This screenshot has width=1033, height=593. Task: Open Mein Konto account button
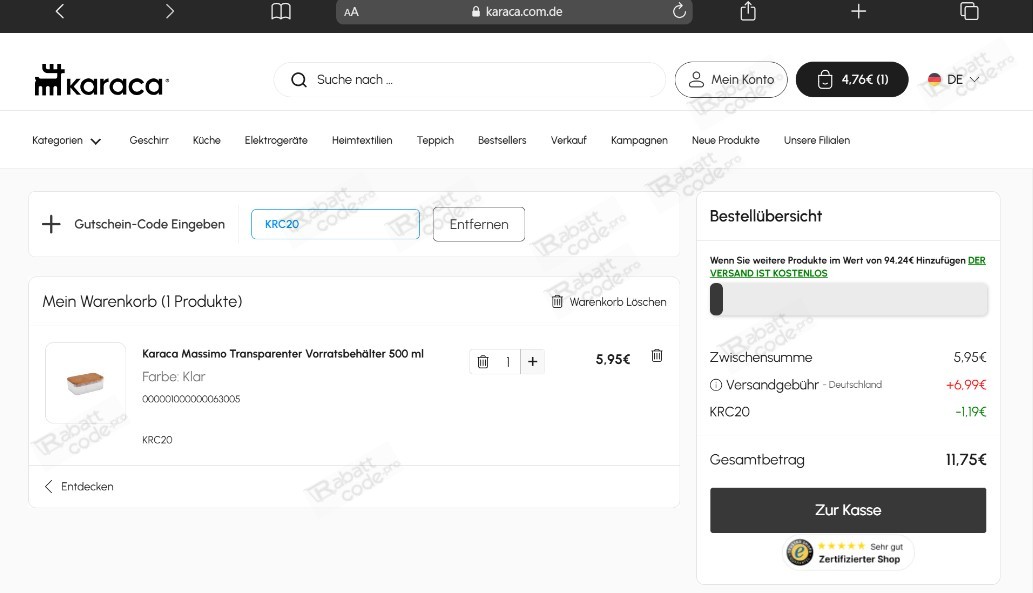[x=731, y=80]
